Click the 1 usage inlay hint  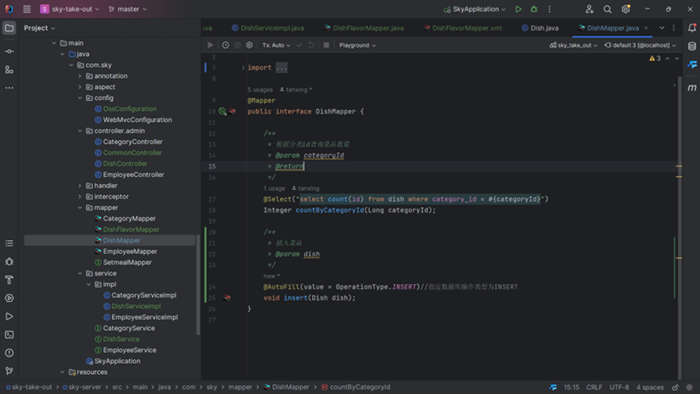coord(274,188)
